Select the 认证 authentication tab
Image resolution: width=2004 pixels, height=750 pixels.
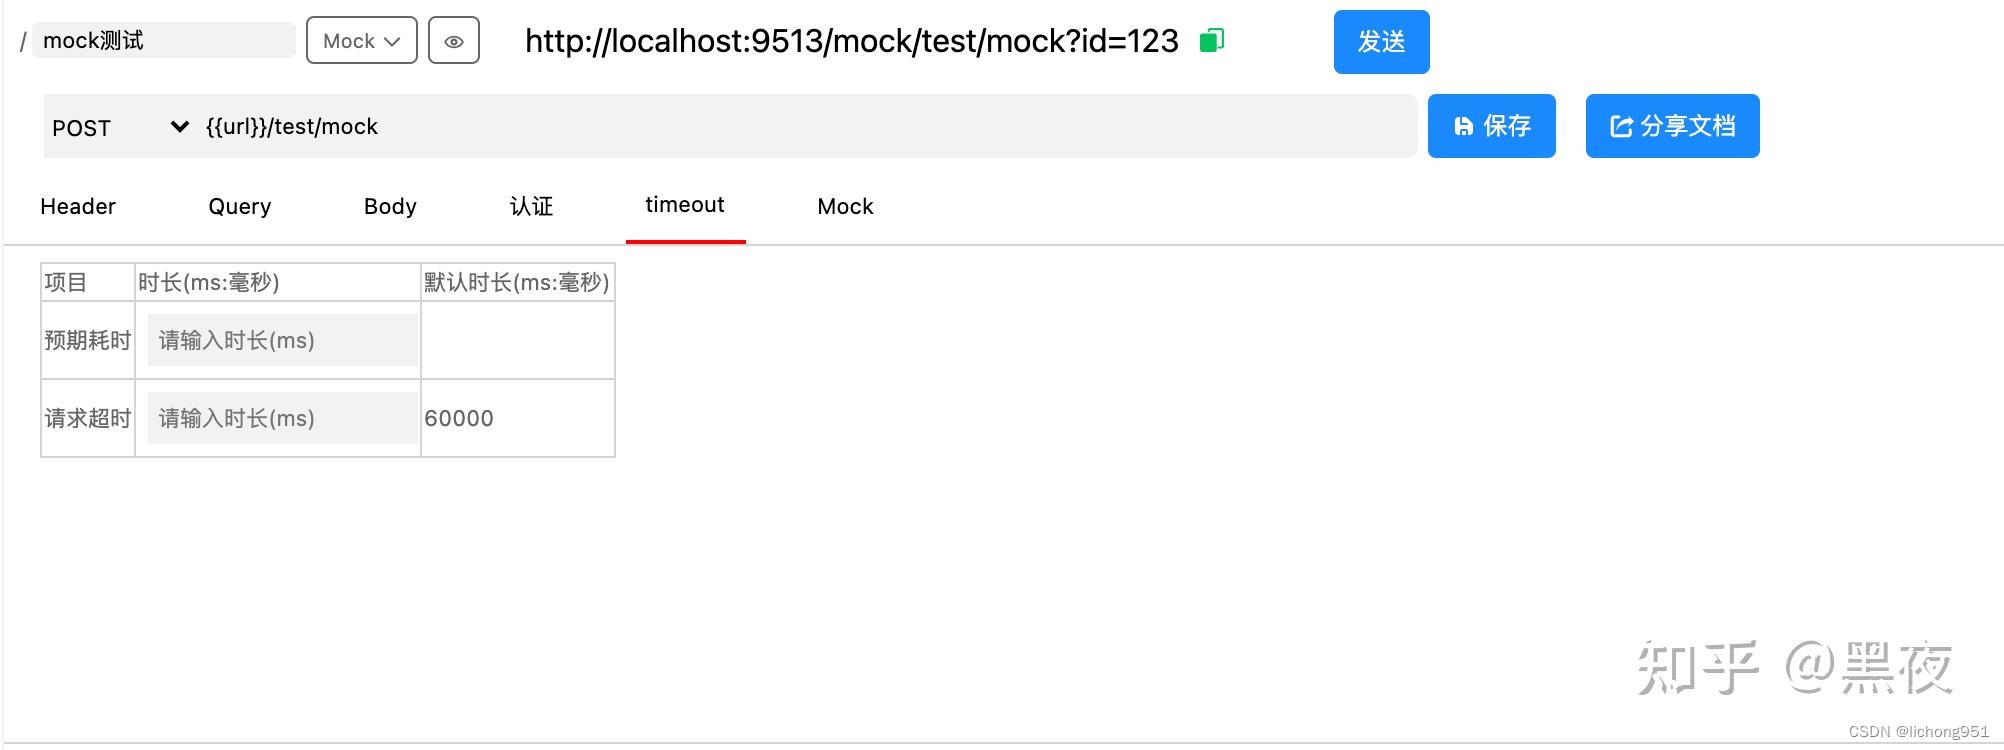click(531, 206)
